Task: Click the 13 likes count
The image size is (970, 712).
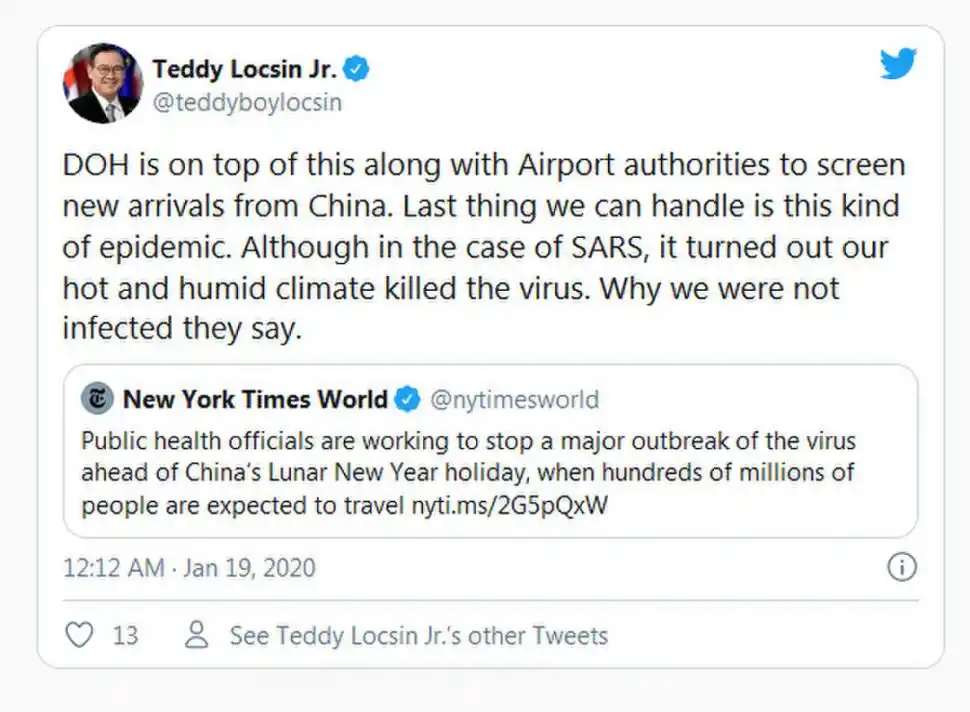Action: tap(125, 635)
